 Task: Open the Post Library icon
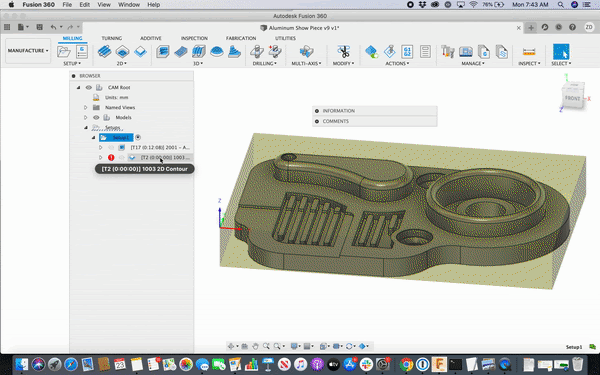484,52
